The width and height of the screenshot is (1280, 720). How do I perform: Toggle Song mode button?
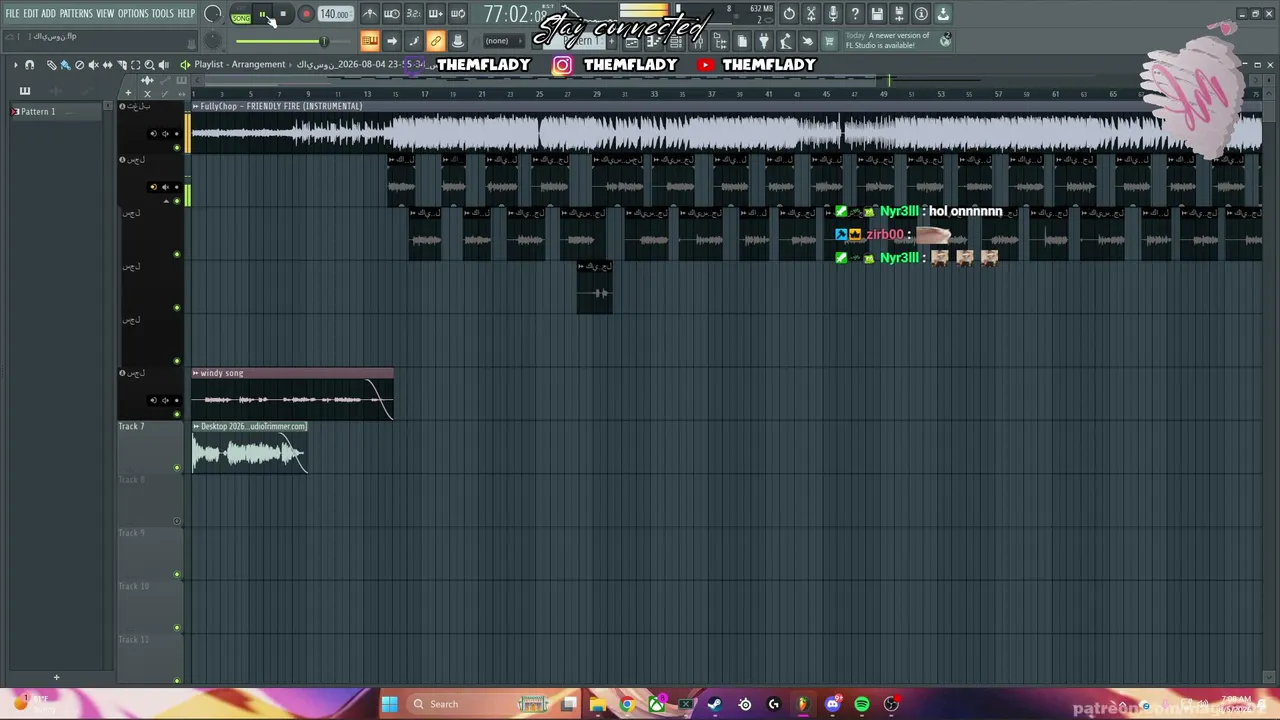(241, 16)
